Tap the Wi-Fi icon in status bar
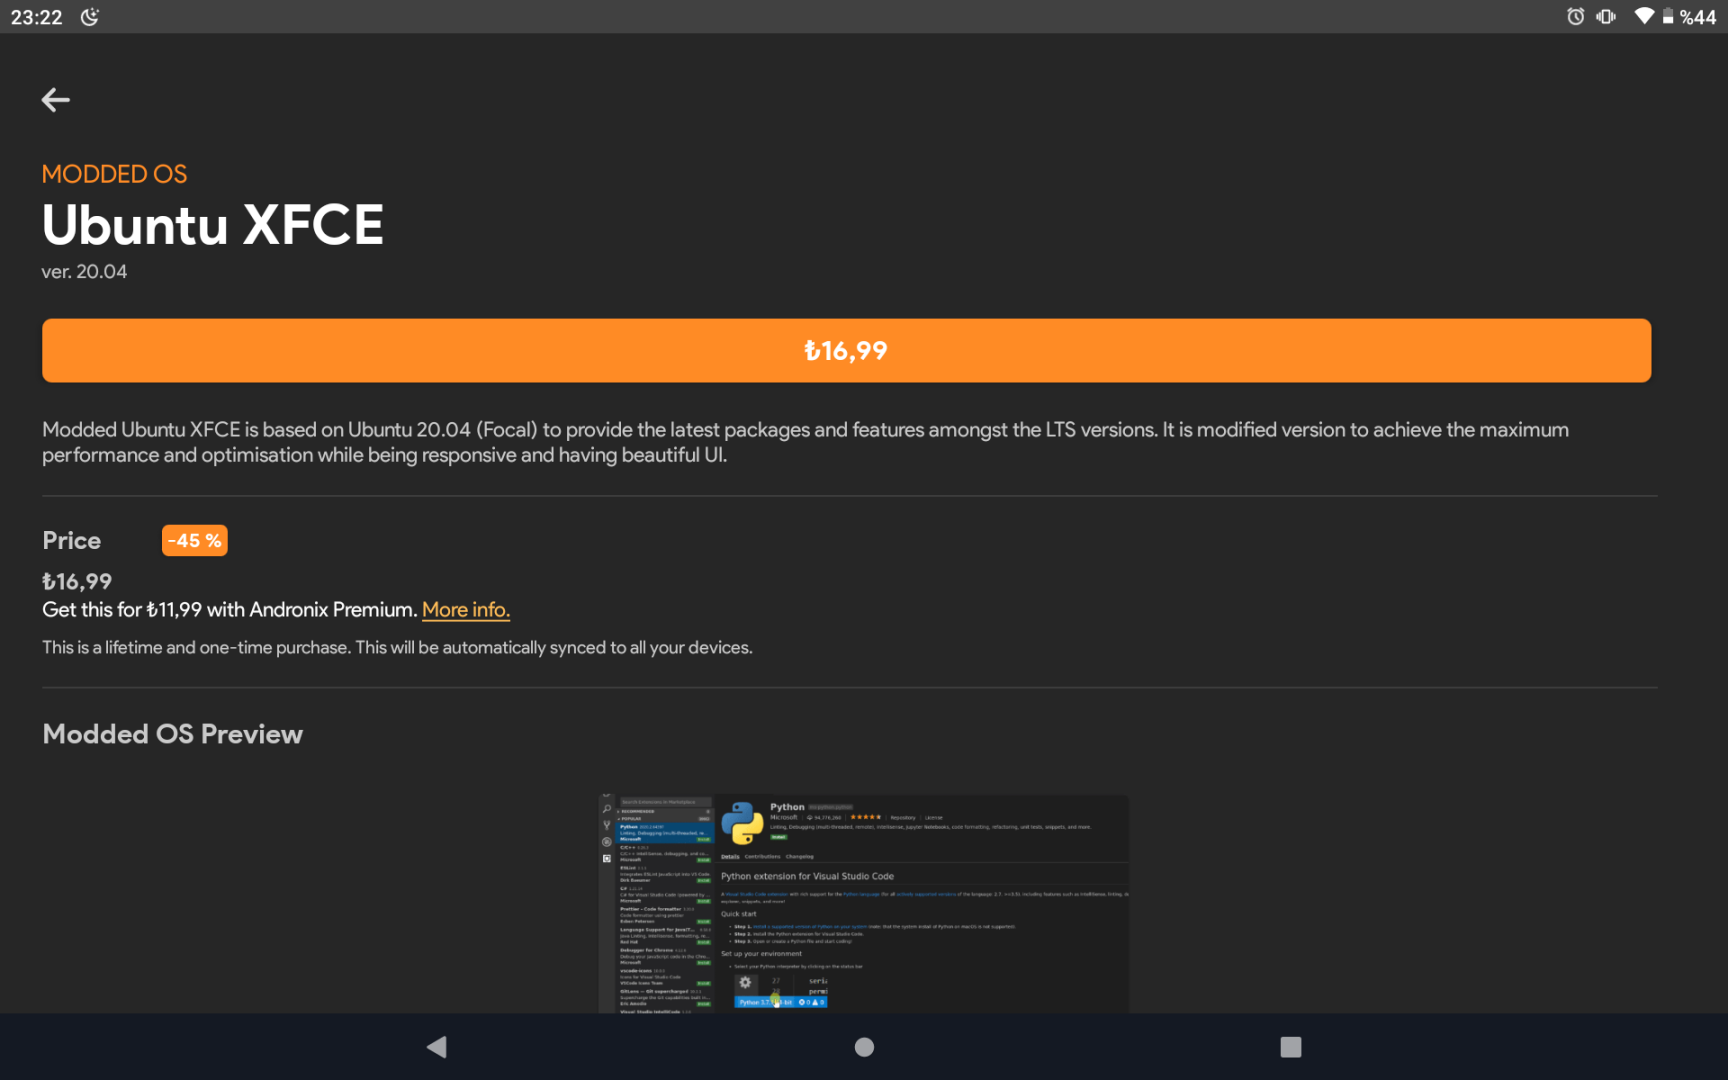The image size is (1728, 1080). pyautogui.click(x=1644, y=16)
